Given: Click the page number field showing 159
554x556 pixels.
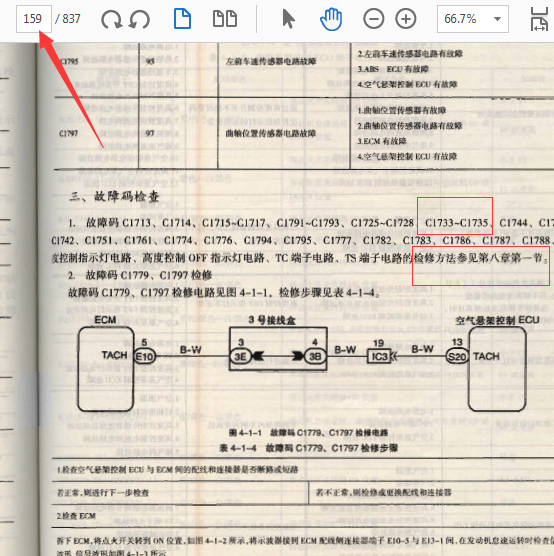Looking at the screenshot, I should [34, 19].
